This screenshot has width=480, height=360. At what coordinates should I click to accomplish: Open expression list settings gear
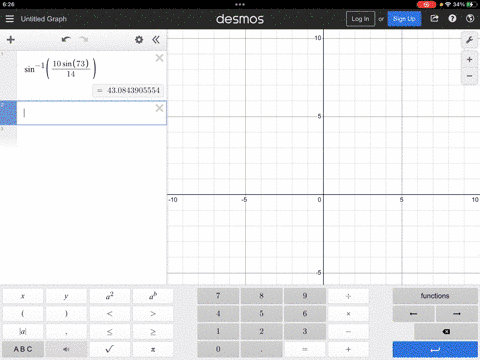(x=139, y=40)
